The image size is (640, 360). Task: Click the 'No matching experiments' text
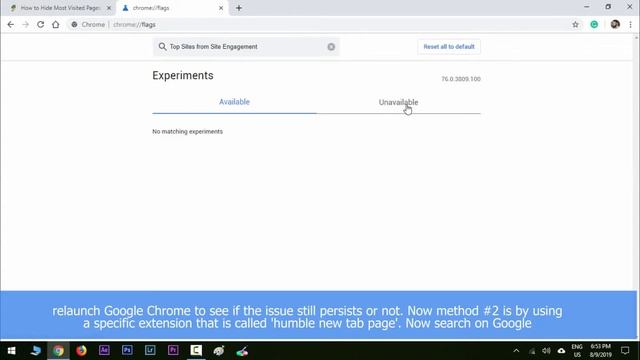pyautogui.click(x=187, y=131)
